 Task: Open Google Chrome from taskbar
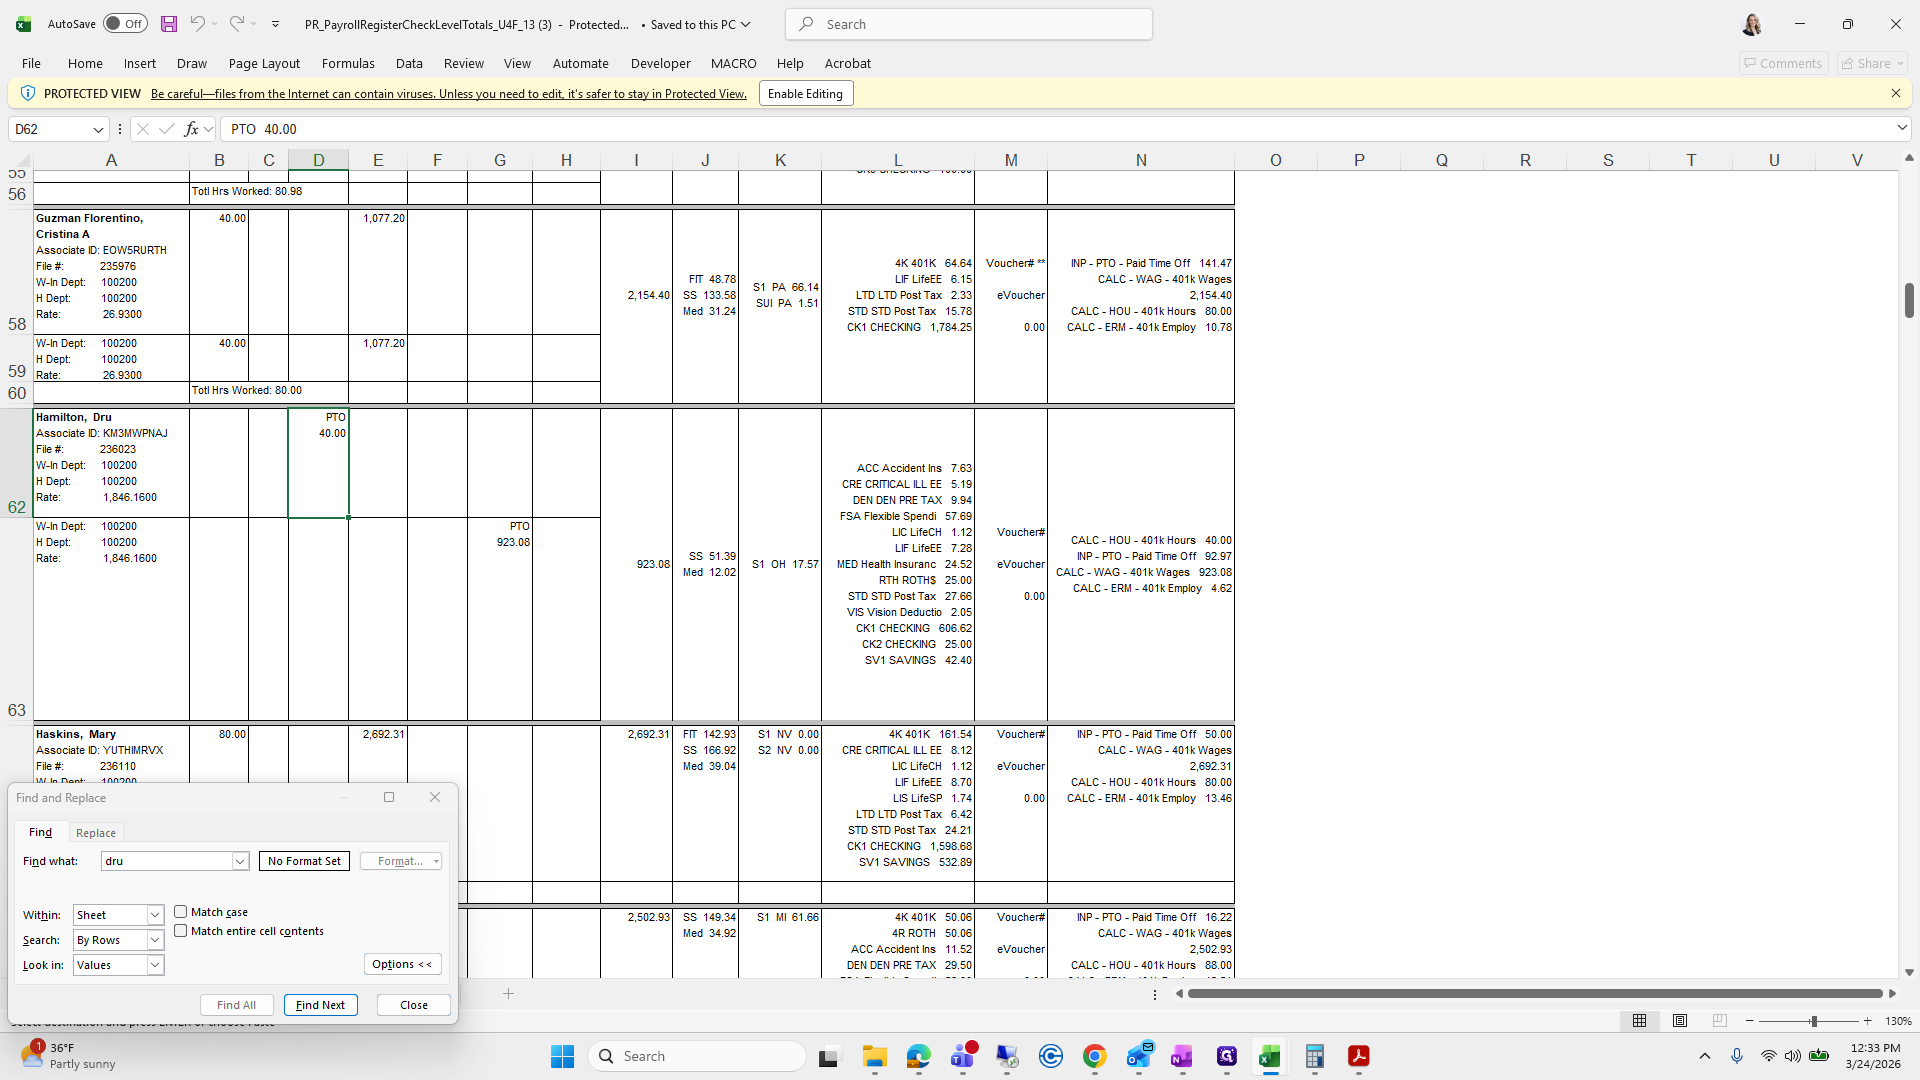point(1094,1057)
